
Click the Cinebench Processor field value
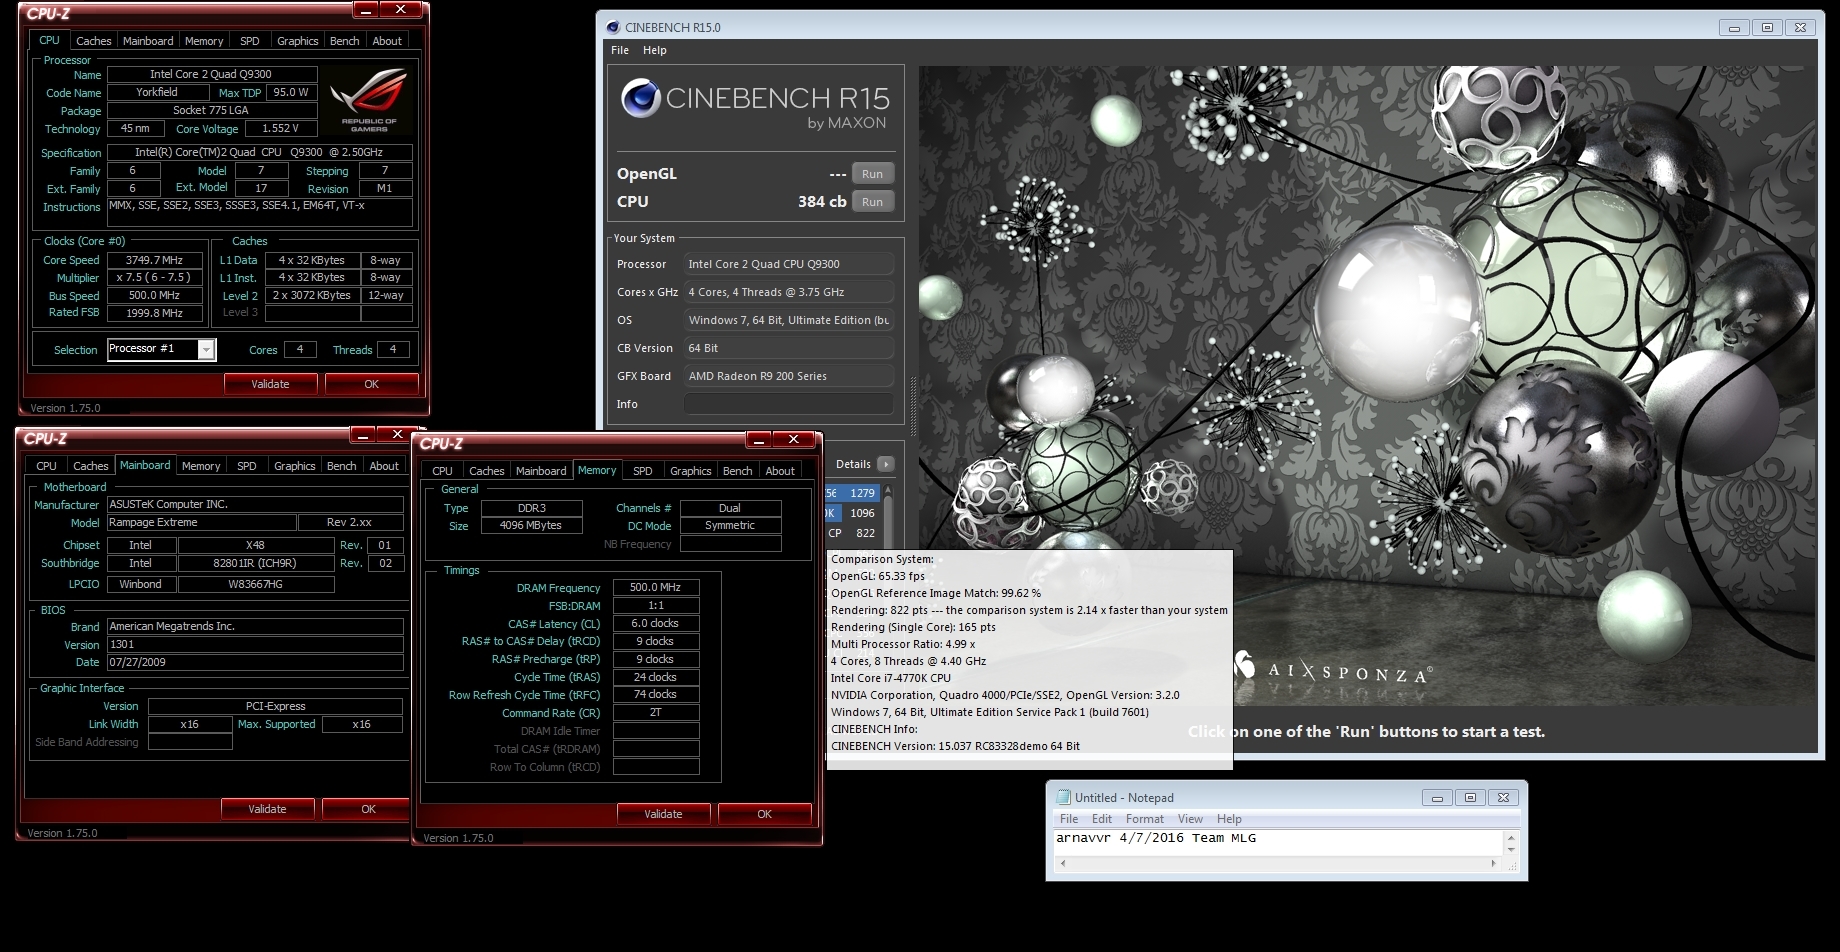click(x=788, y=264)
